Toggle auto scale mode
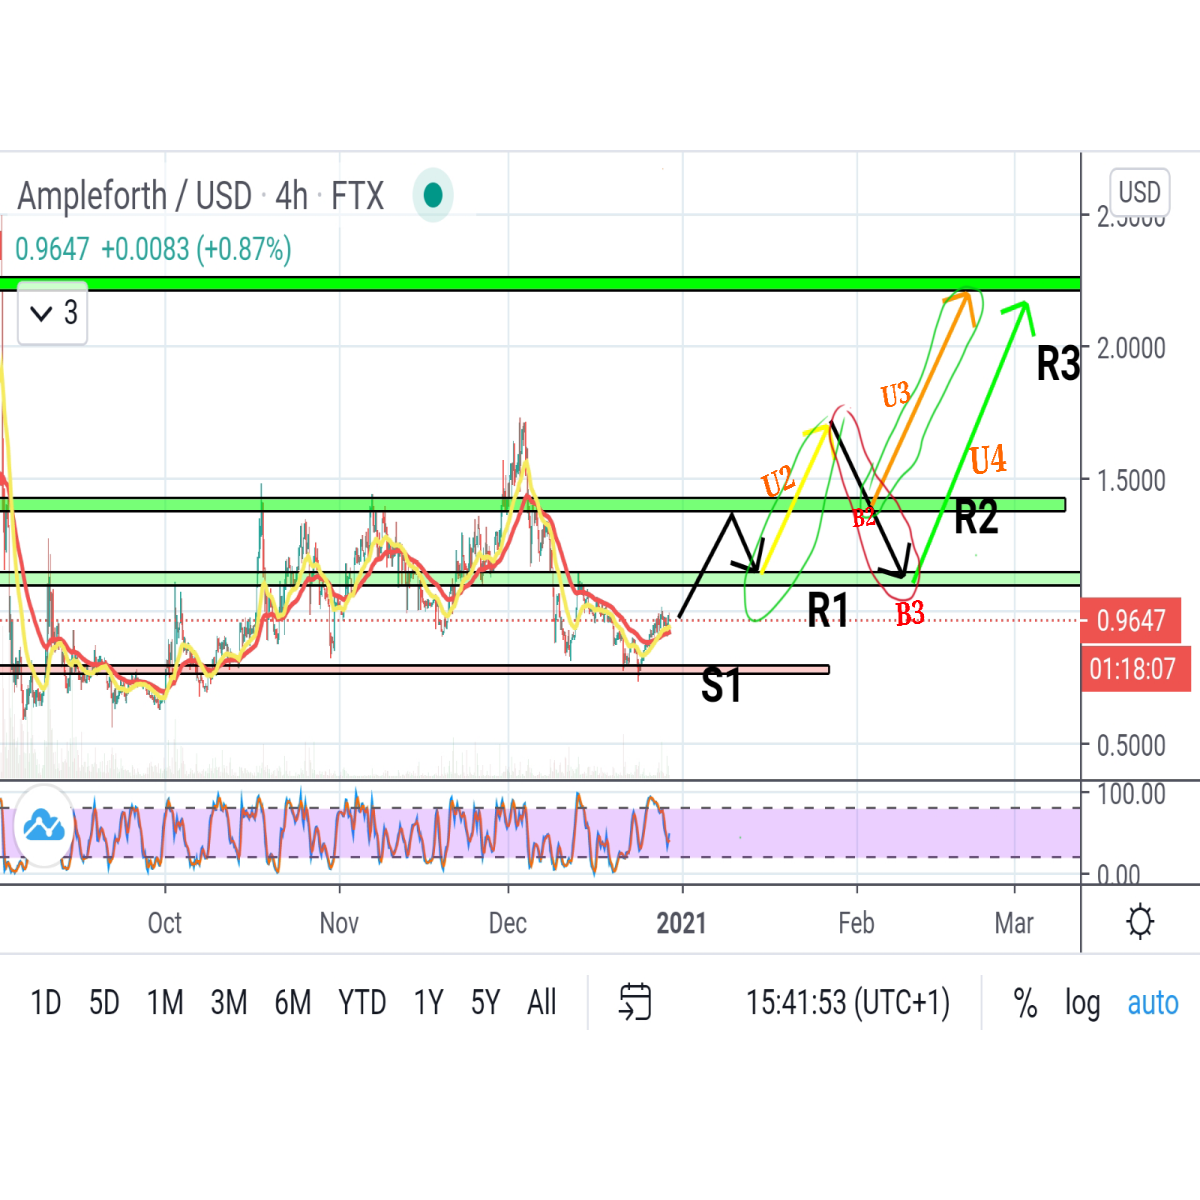This screenshot has width=1200, height=1200. (x=1153, y=1002)
